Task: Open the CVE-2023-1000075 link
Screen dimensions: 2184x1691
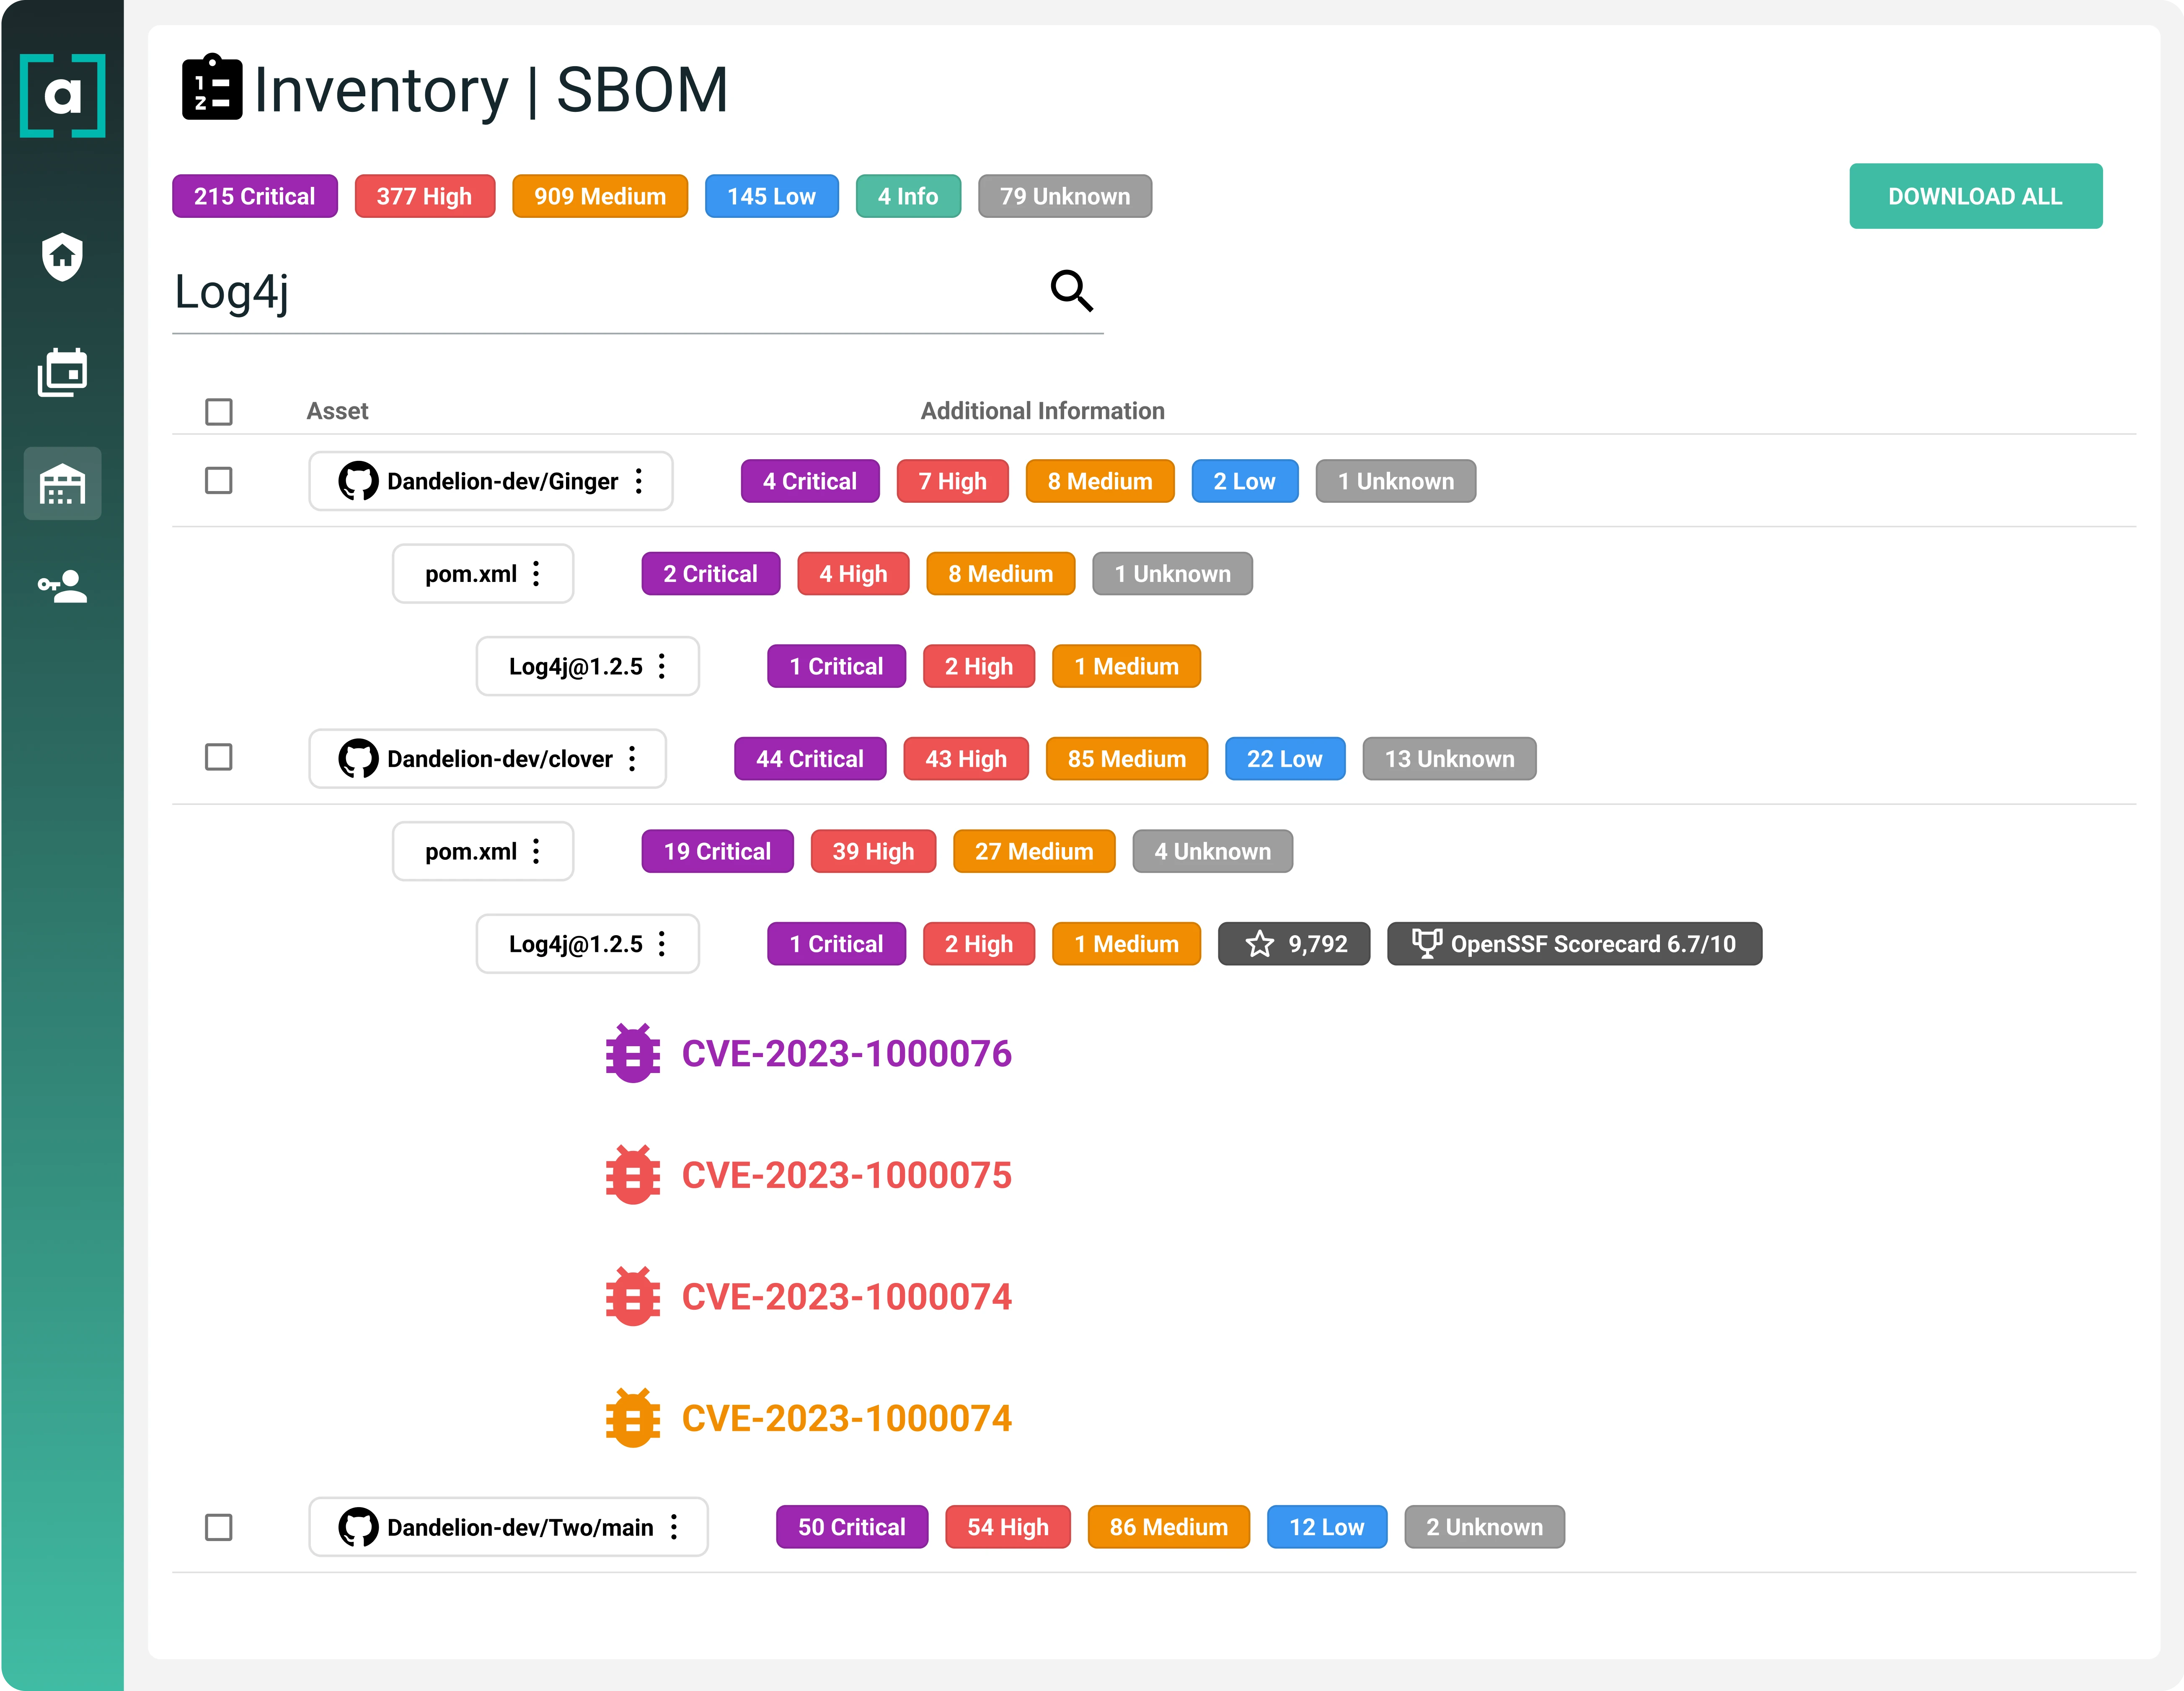Action: 846,1175
